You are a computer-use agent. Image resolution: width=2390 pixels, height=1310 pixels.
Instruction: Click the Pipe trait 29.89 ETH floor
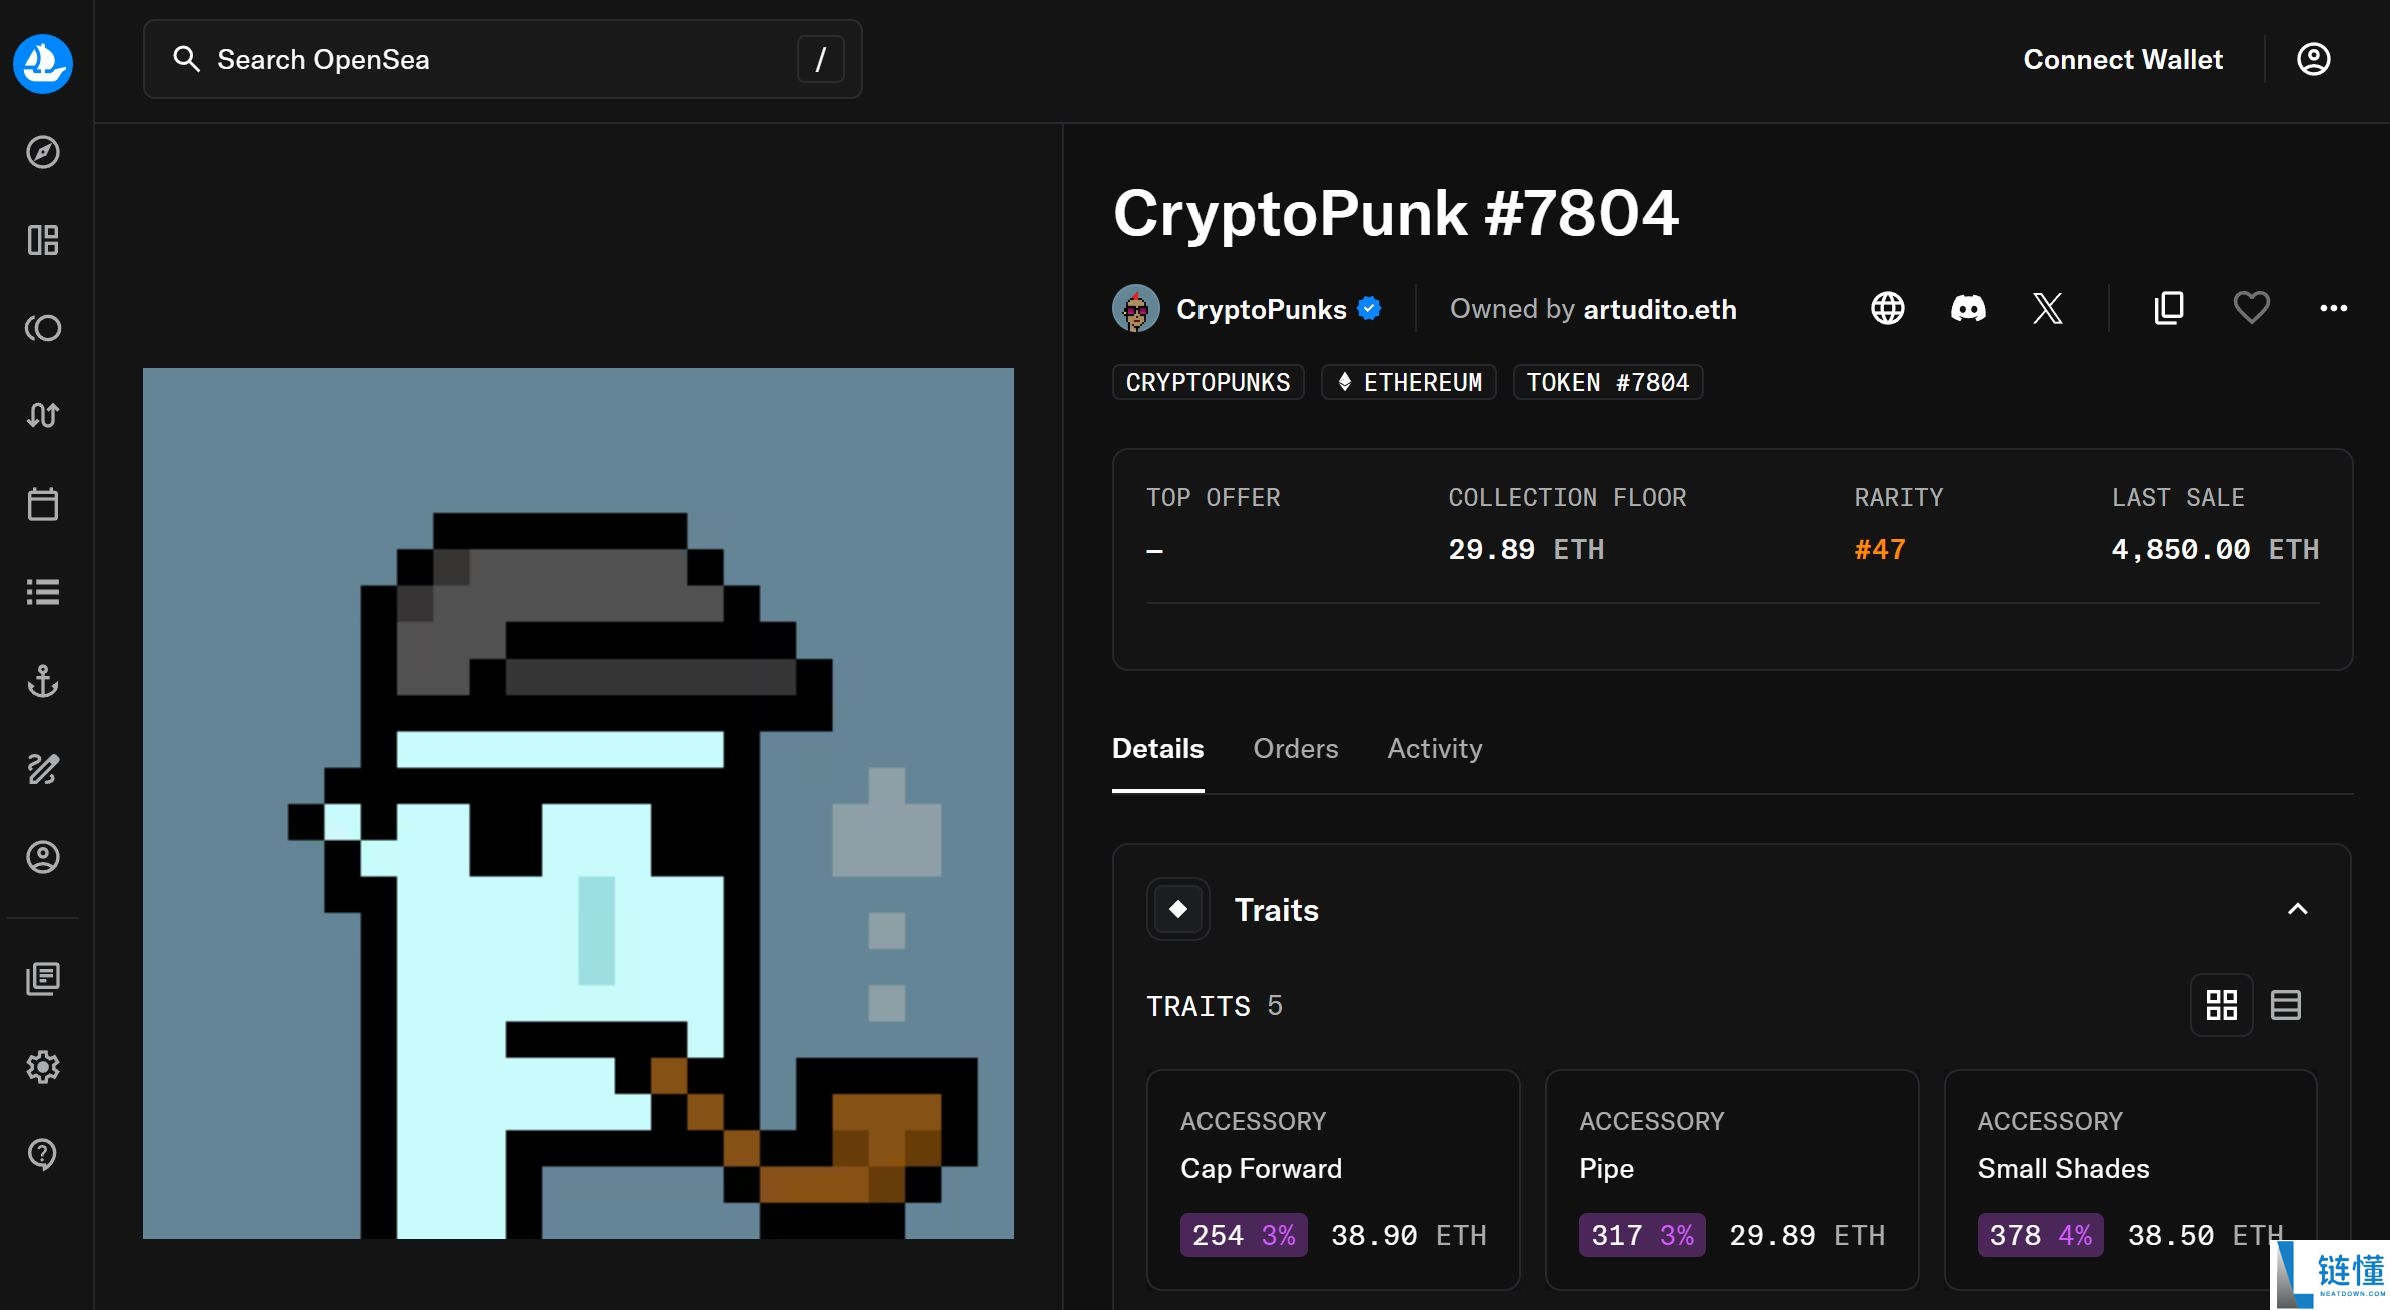pos(1807,1235)
